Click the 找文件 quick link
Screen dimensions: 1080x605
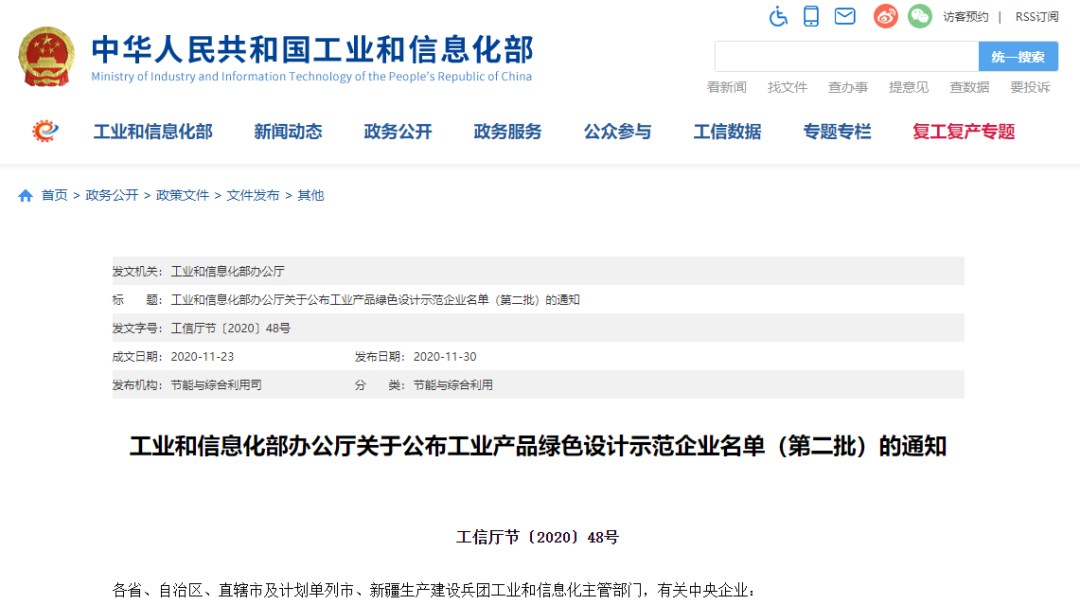pos(787,87)
